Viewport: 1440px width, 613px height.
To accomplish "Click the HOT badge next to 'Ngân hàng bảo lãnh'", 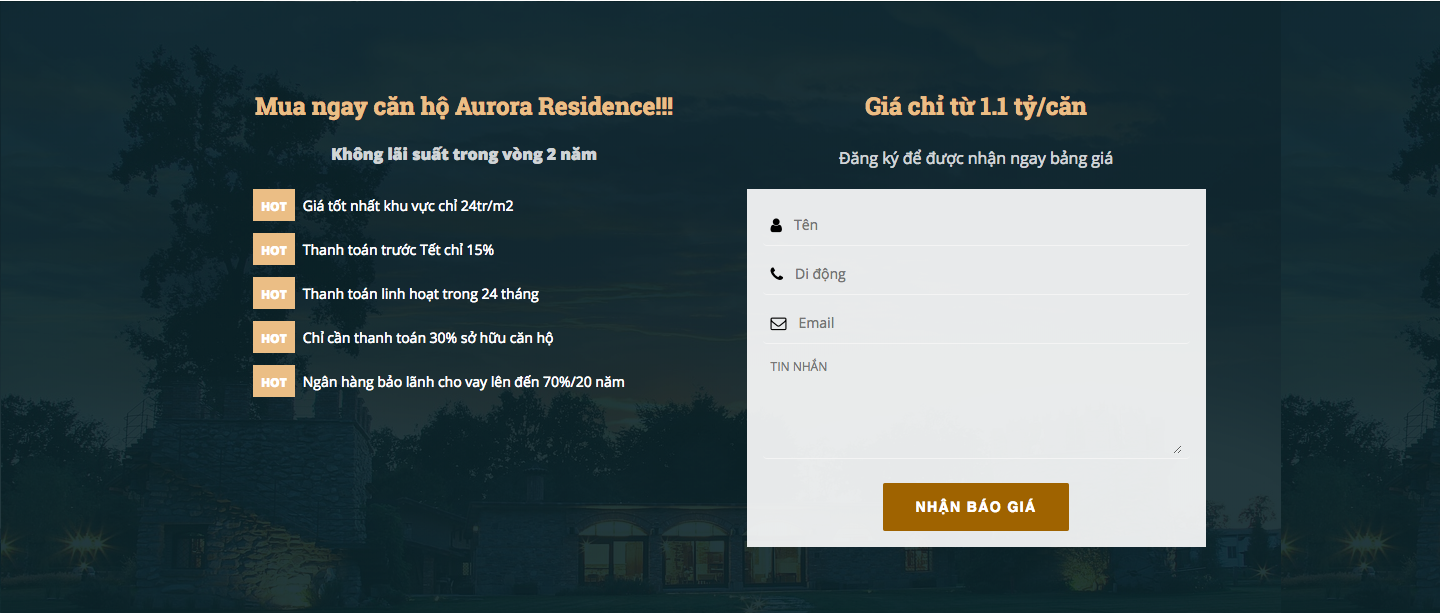I will click(x=274, y=381).
